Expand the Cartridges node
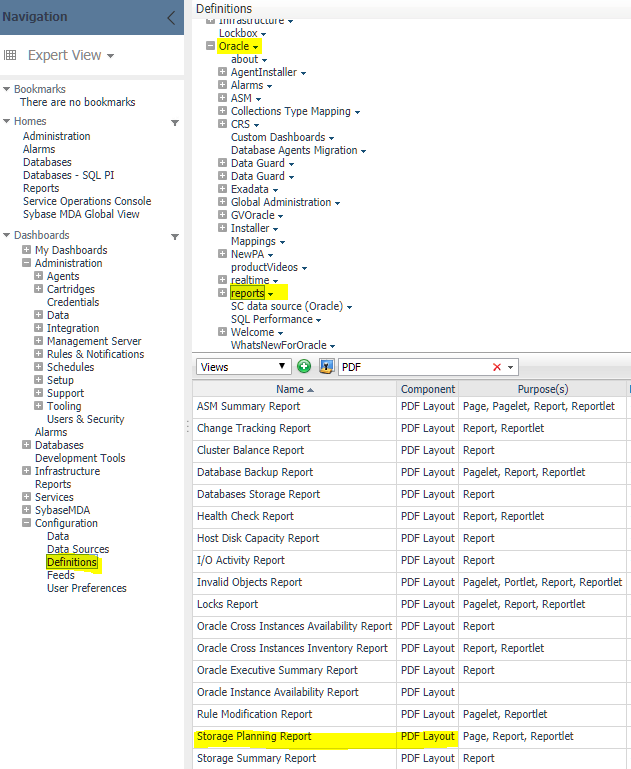Viewport: 631px width, 769px height. (38, 289)
